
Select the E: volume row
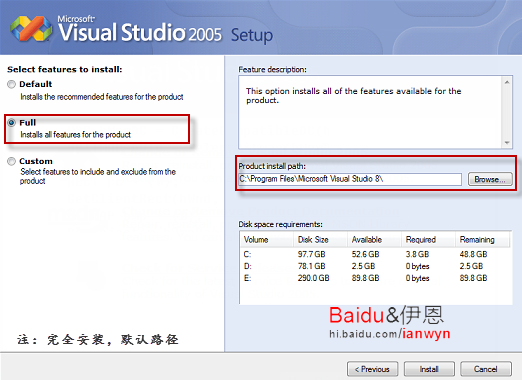[375, 278]
